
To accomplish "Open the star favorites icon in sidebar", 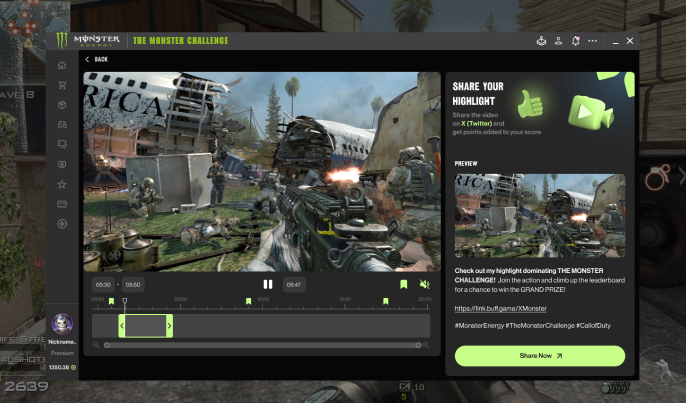I will [62, 184].
